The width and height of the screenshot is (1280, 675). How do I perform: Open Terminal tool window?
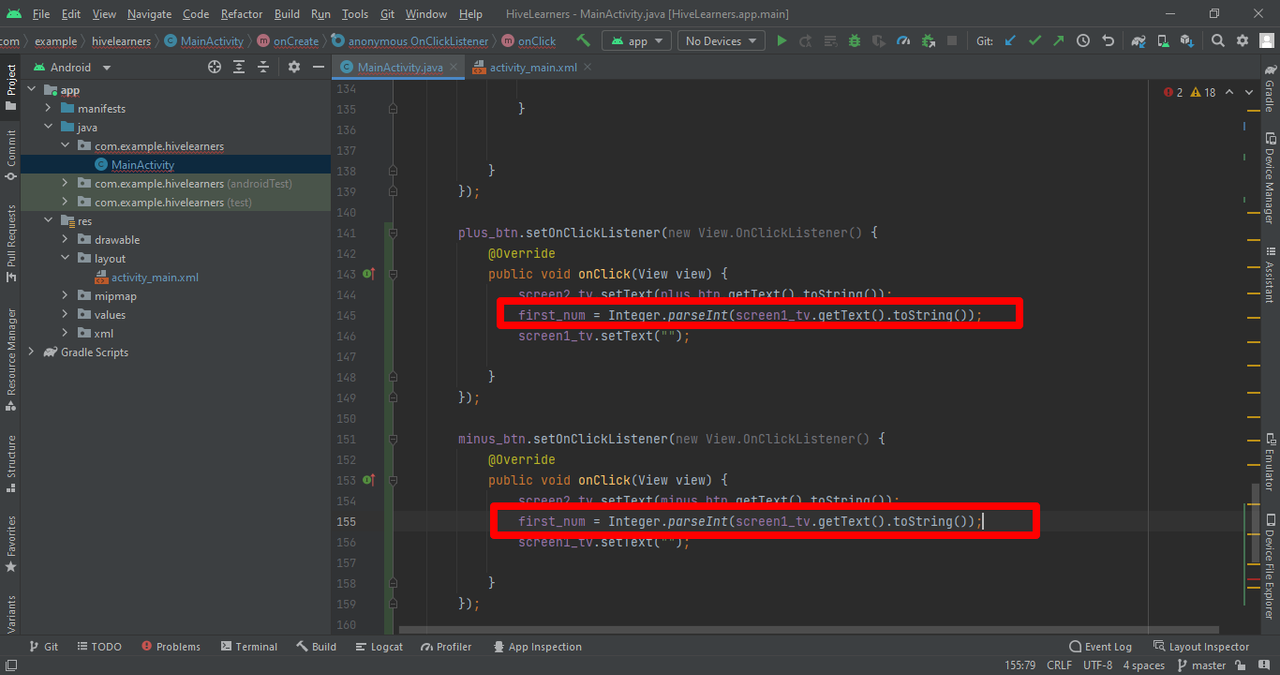pyautogui.click(x=249, y=647)
